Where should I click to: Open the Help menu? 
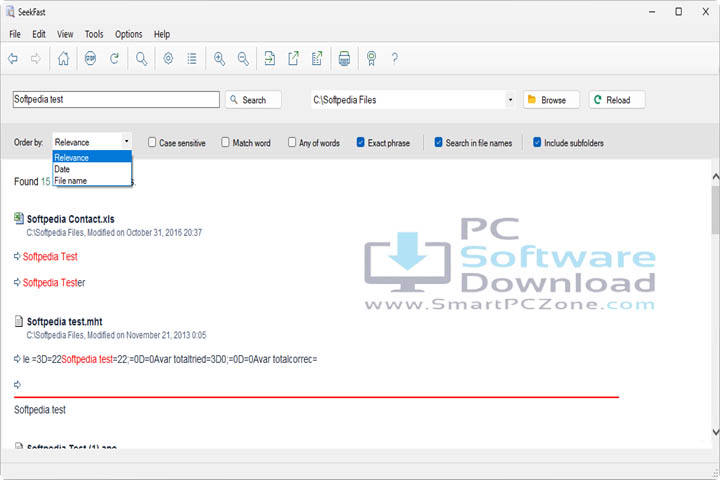coord(162,34)
